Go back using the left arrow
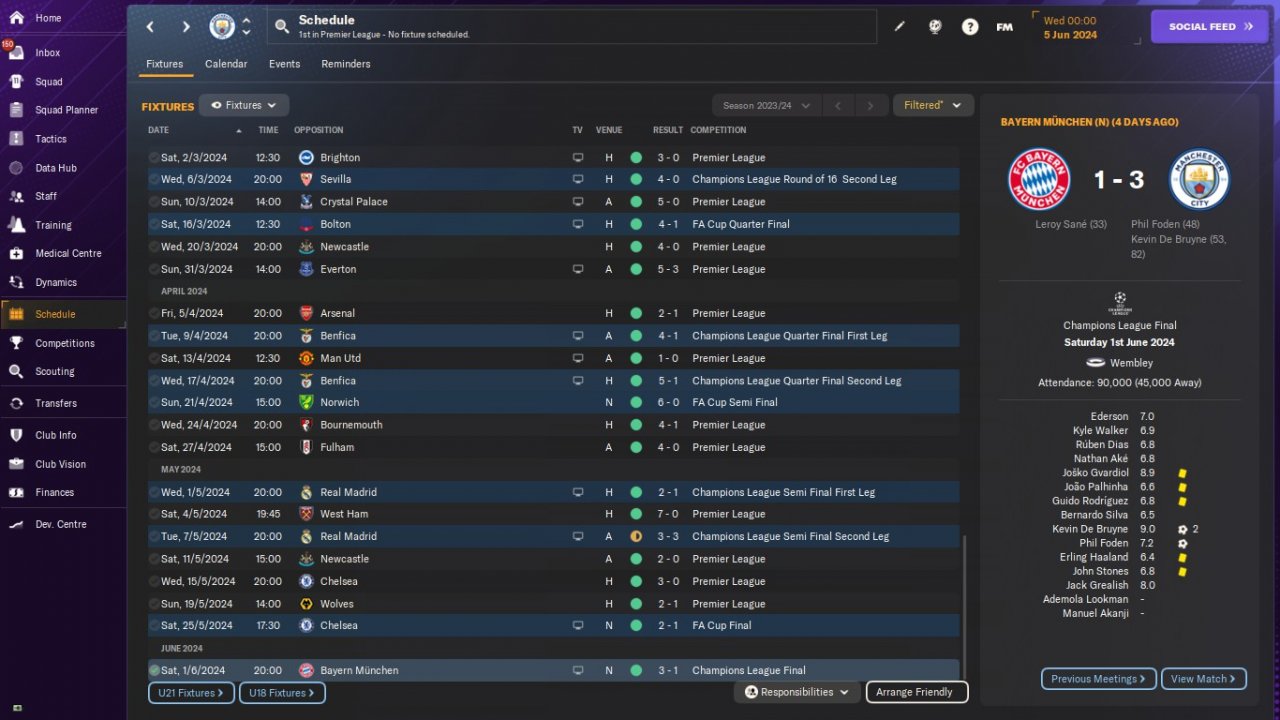The height and width of the screenshot is (720, 1280). (x=150, y=27)
